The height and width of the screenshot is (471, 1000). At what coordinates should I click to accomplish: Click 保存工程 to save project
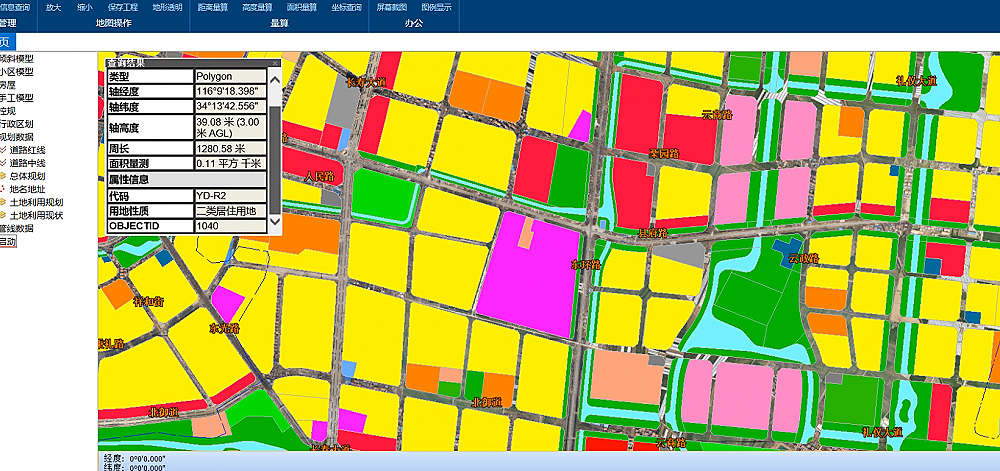(122, 7)
